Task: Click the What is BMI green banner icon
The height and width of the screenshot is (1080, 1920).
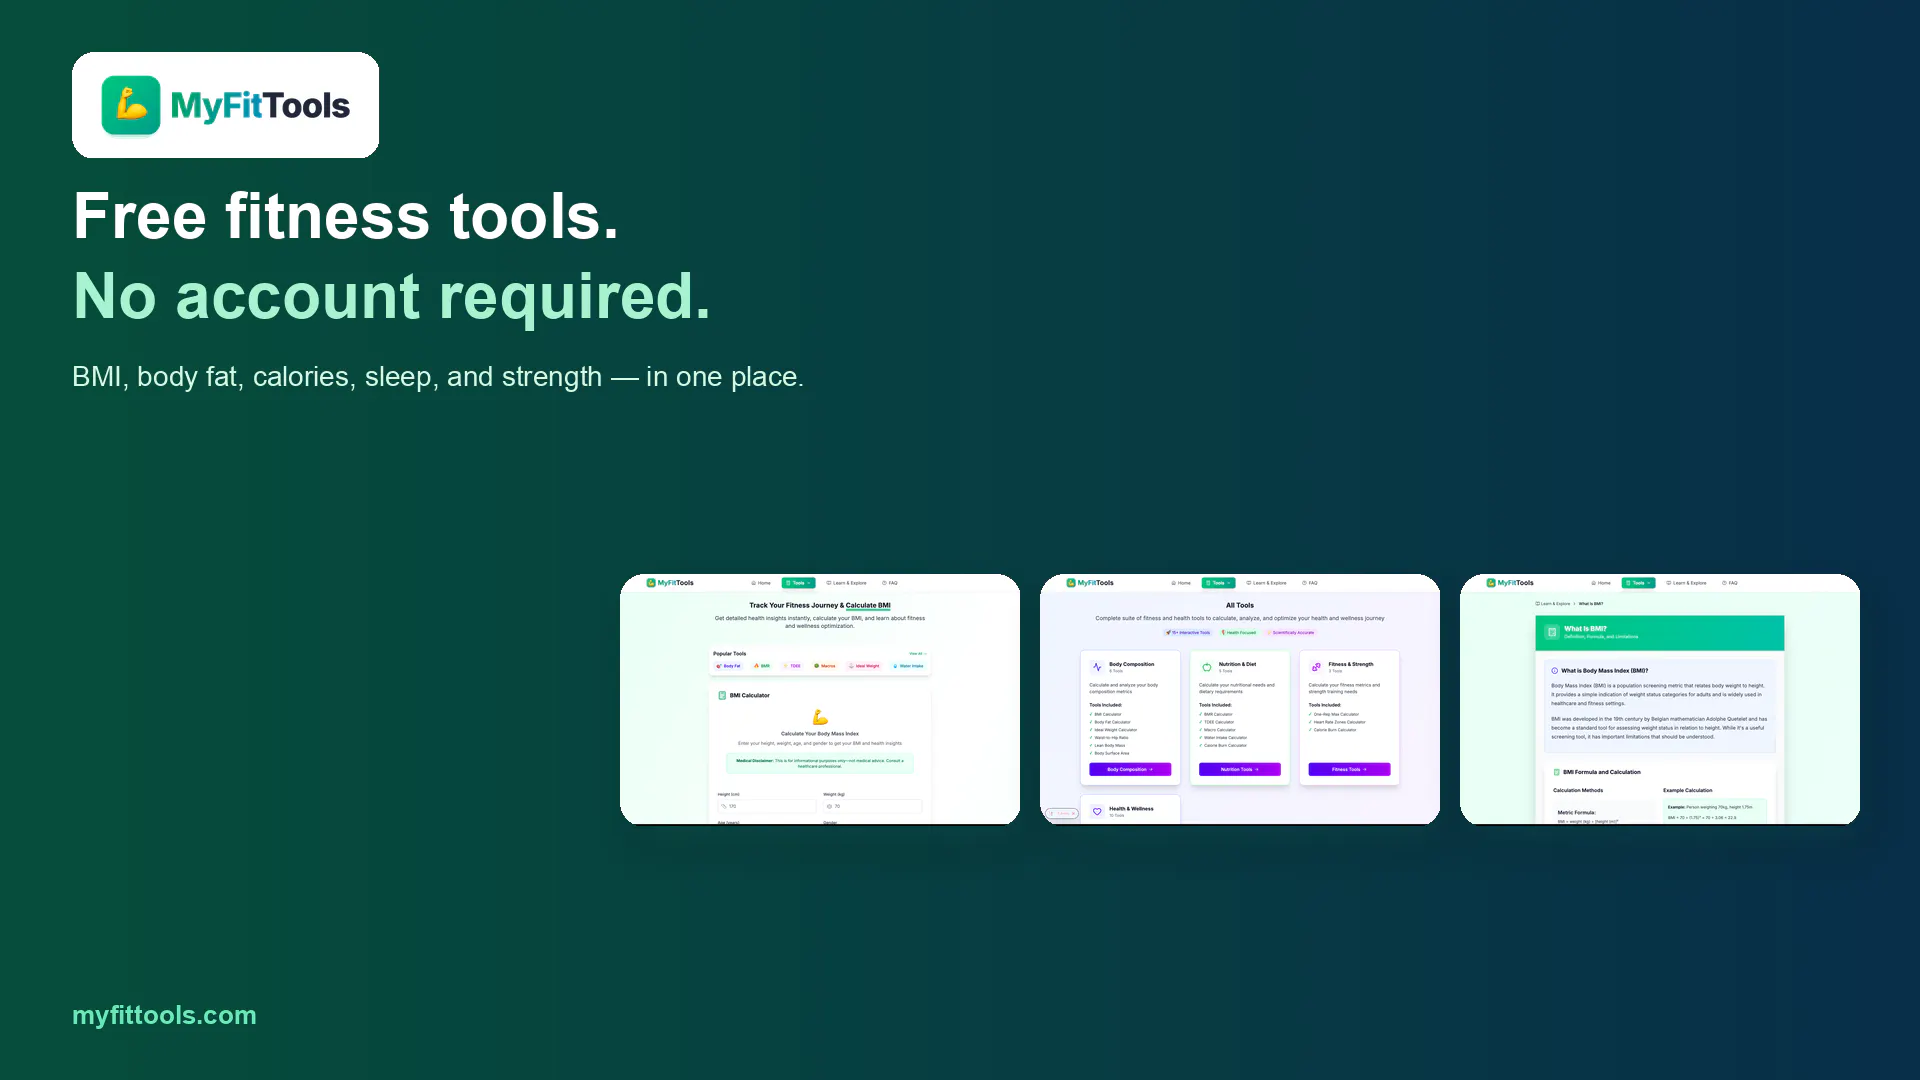Action: (1552, 632)
